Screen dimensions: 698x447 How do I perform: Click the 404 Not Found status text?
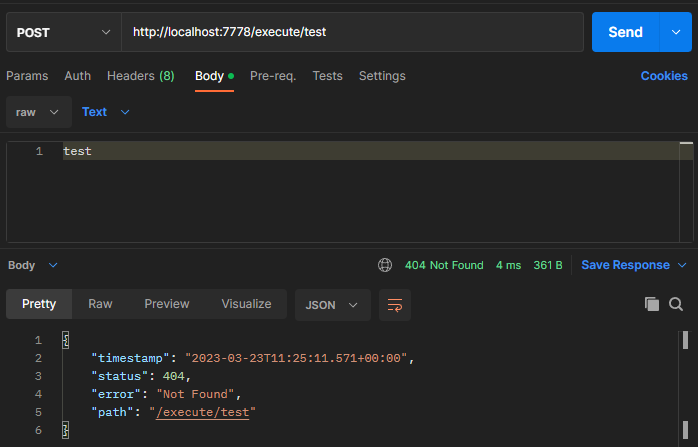click(444, 265)
